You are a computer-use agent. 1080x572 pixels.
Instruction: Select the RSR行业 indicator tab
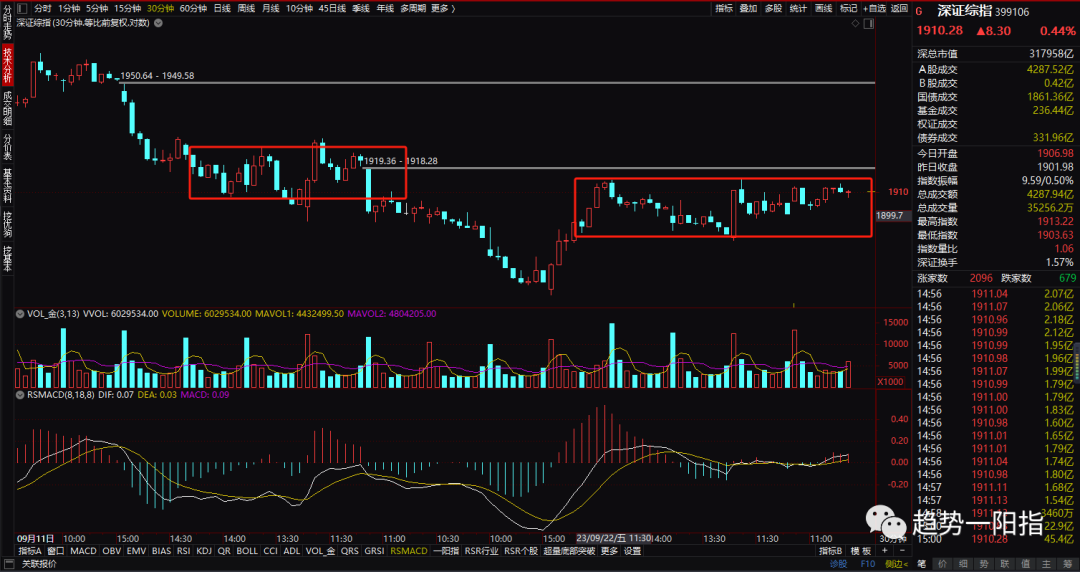[481, 551]
